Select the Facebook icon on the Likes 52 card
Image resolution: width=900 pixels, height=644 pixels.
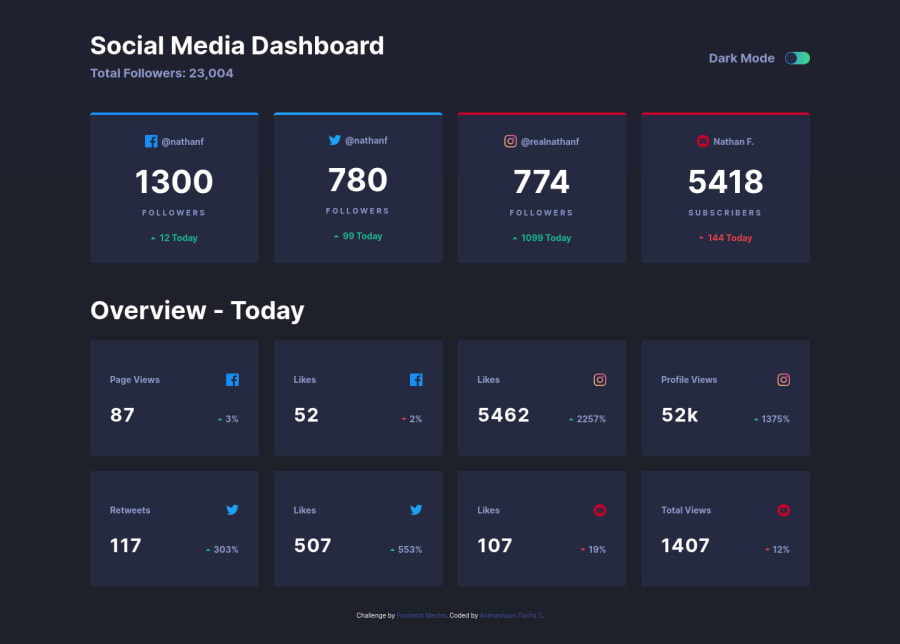(x=416, y=380)
